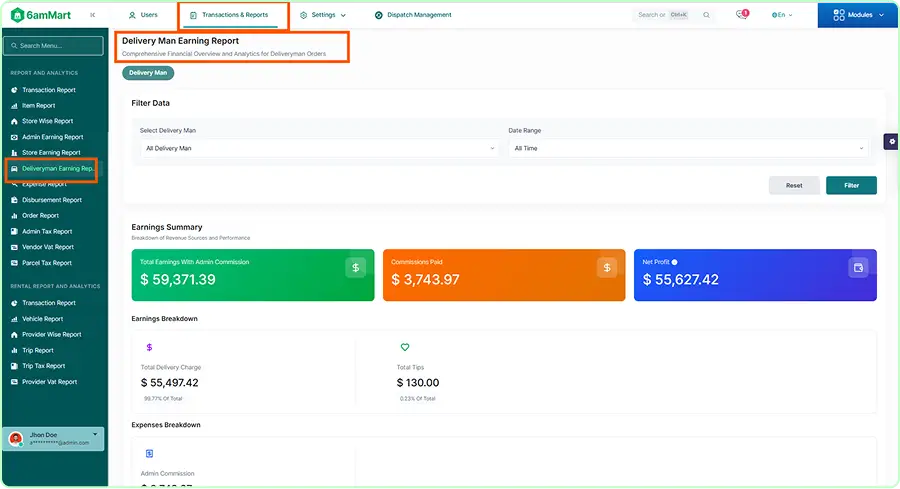Image resolution: width=900 pixels, height=489 pixels.
Task: Click dollar icon on Commissions Paid card
Action: coord(607,267)
